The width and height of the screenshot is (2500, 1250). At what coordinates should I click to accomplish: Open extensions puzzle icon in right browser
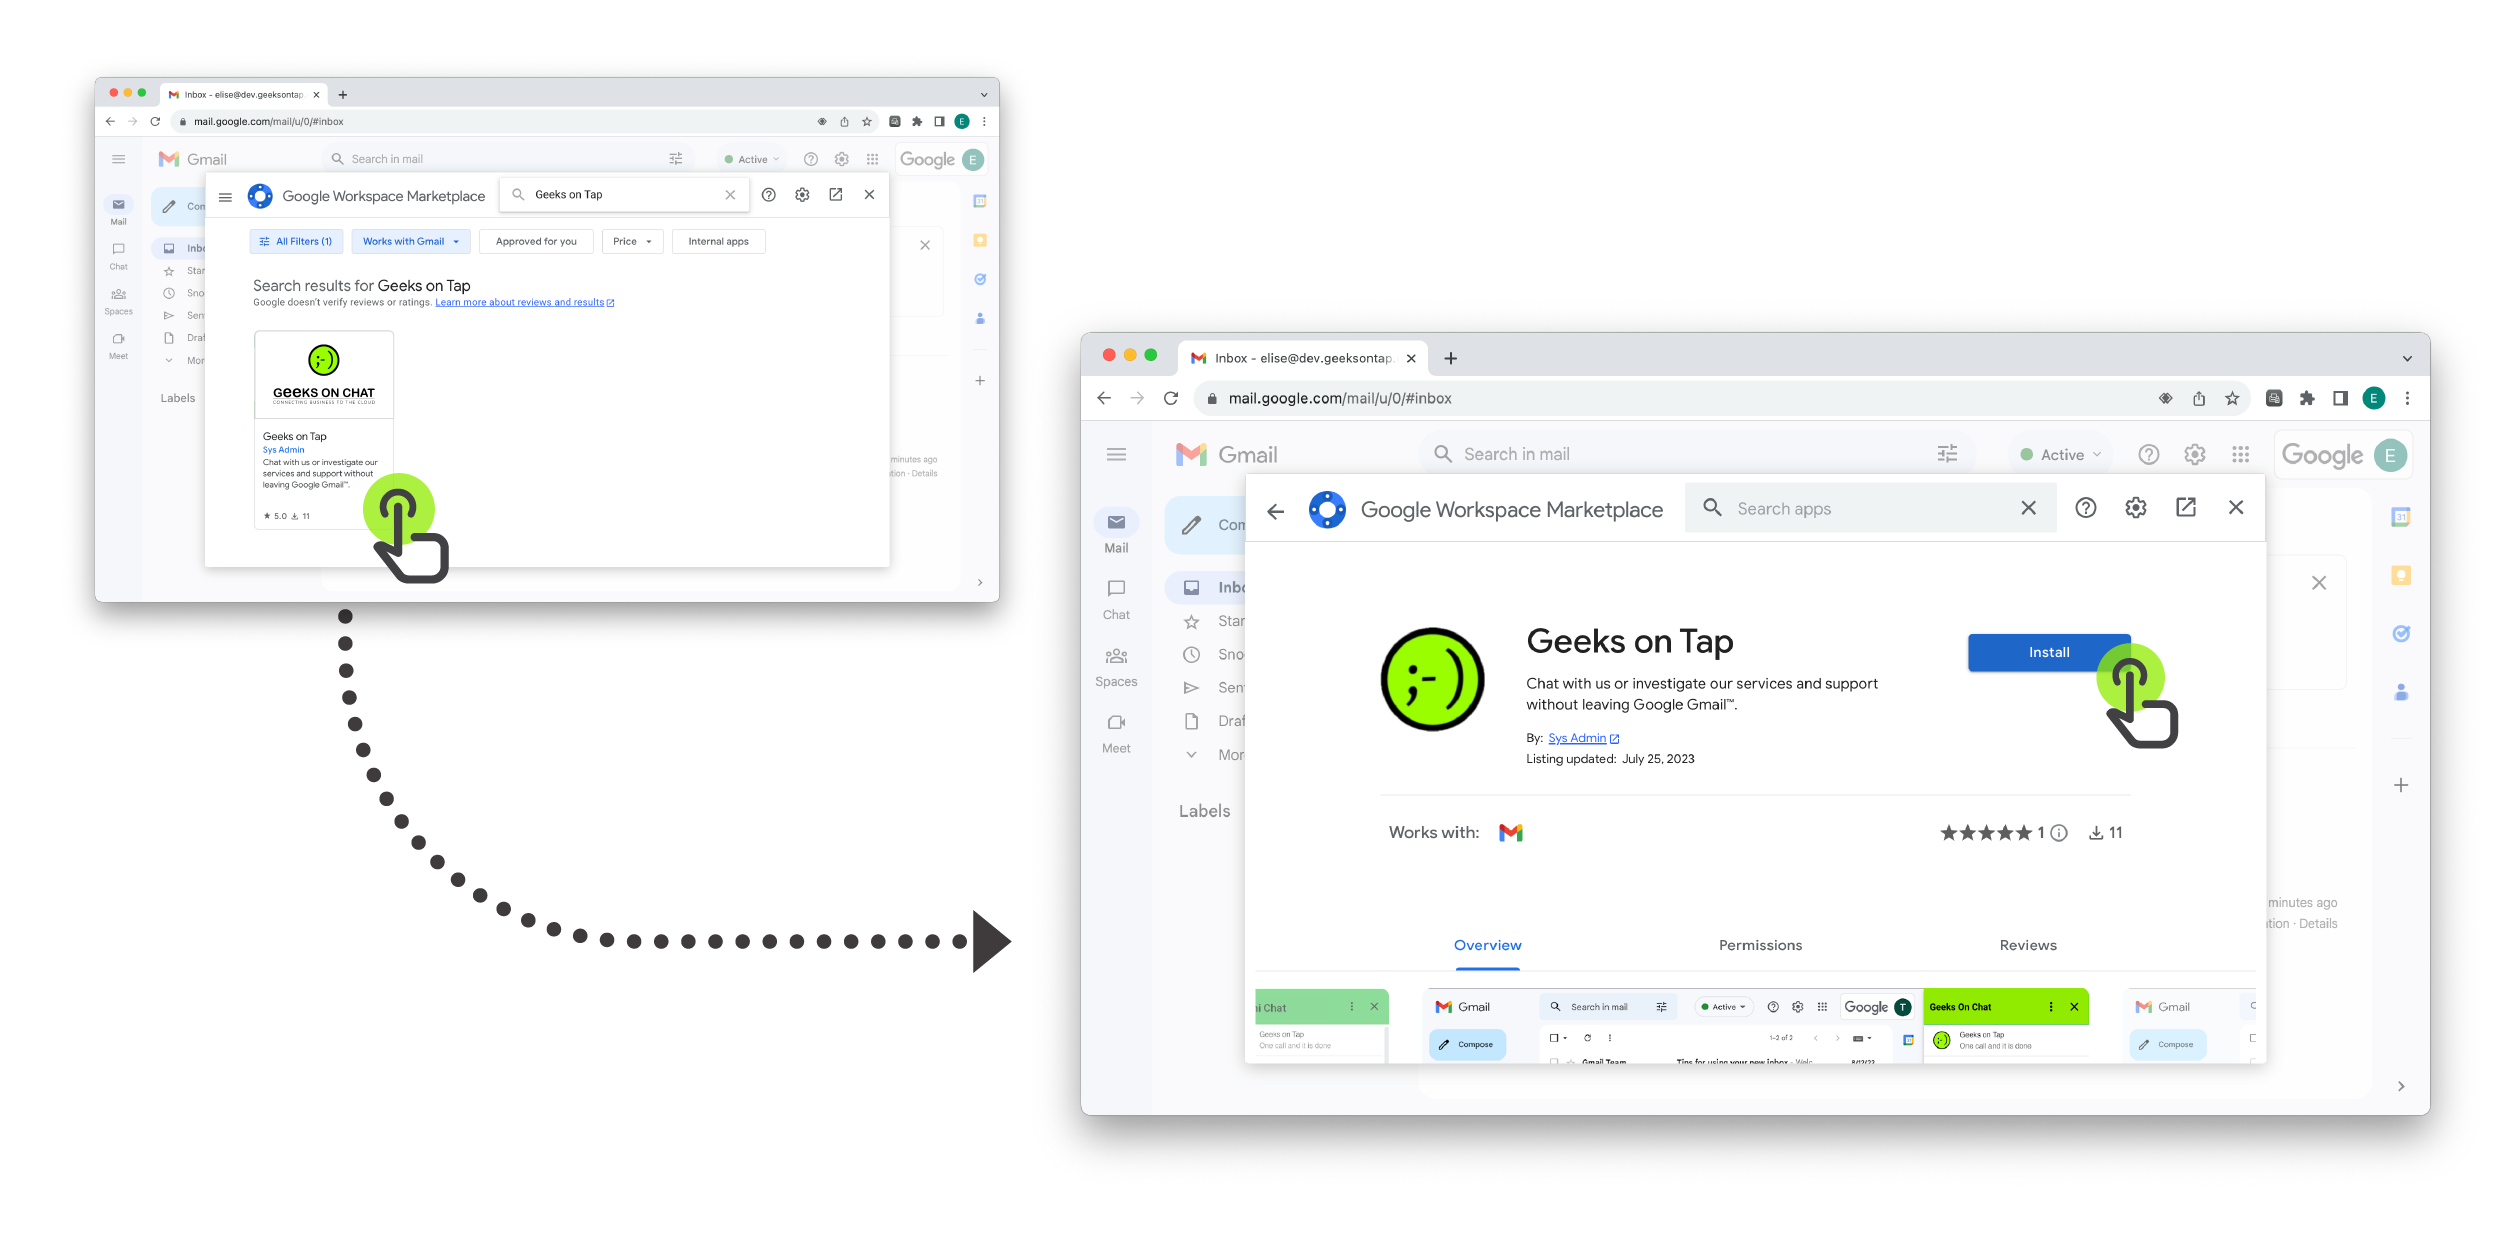[x=2306, y=398]
